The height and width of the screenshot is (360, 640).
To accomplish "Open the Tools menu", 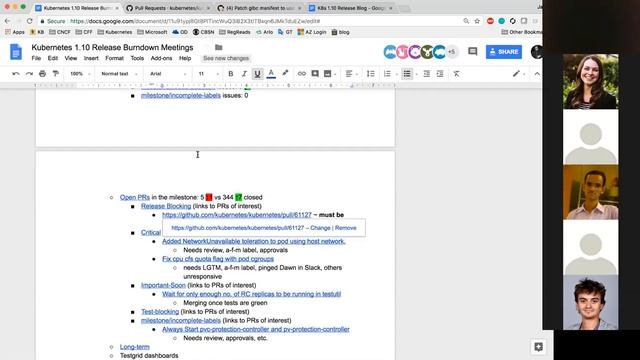I will 137,58.
